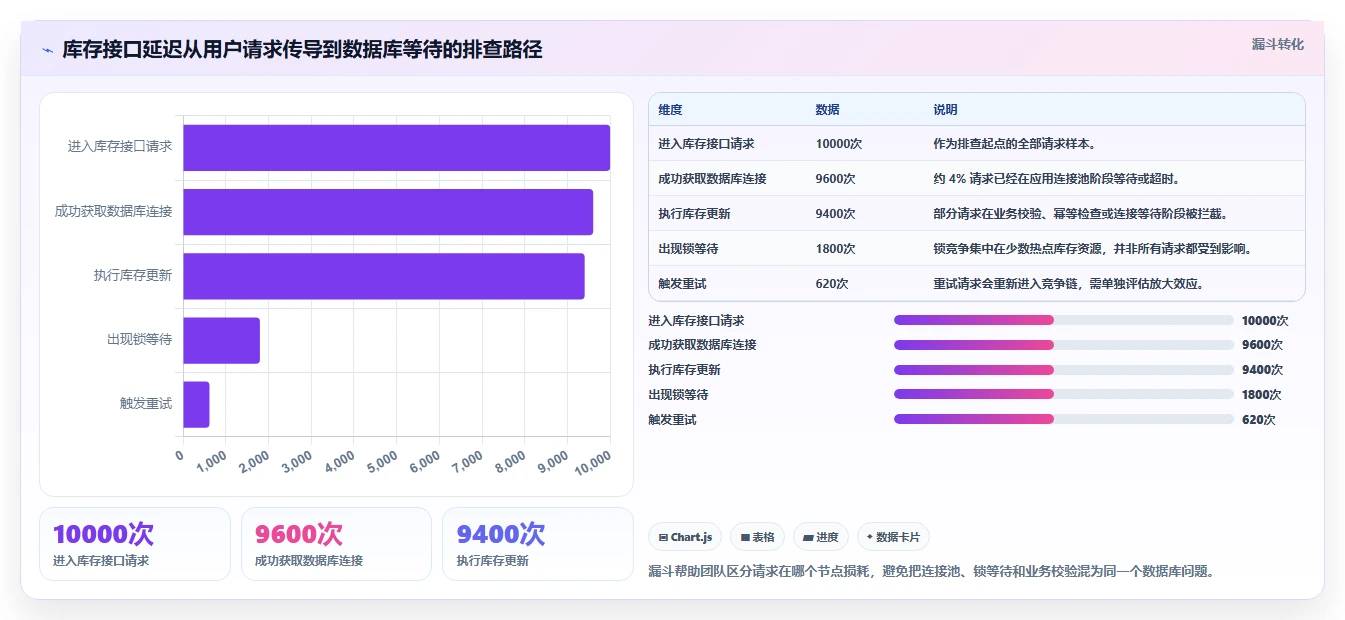Click table value 9400次
This screenshot has width=1345, height=620.
836,213
